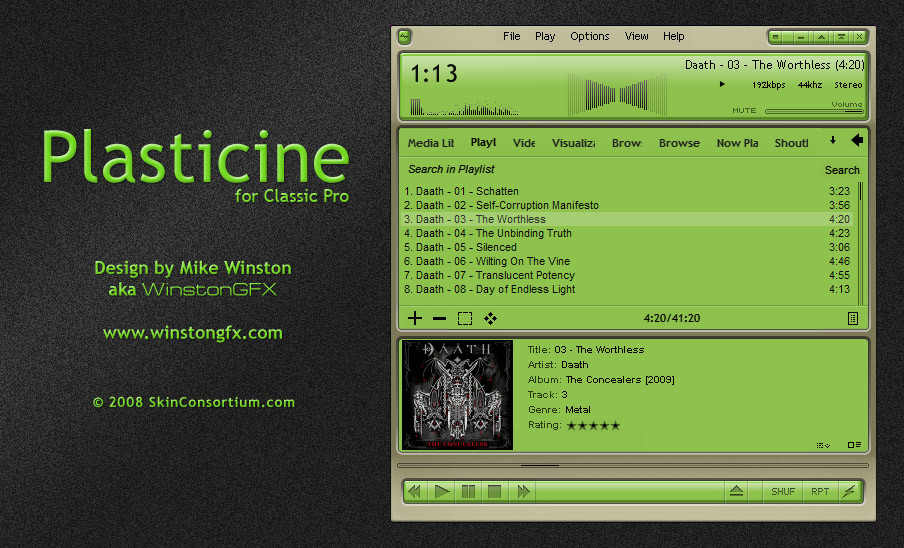Image resolution: width=904 pixels, height=548 pixels.
Task: Click the 'Artist: Daath' line
Action: coord(558,365)
